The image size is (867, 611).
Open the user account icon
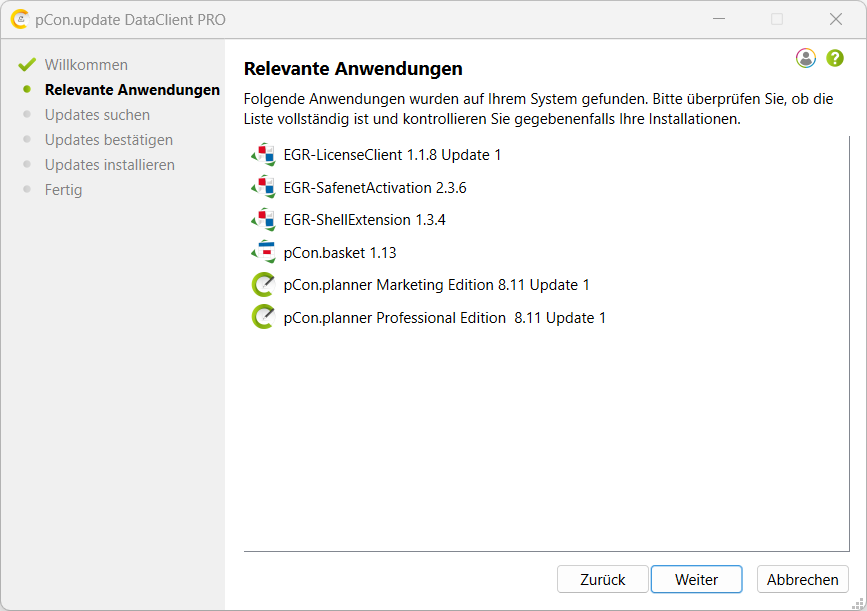point(806,58)
